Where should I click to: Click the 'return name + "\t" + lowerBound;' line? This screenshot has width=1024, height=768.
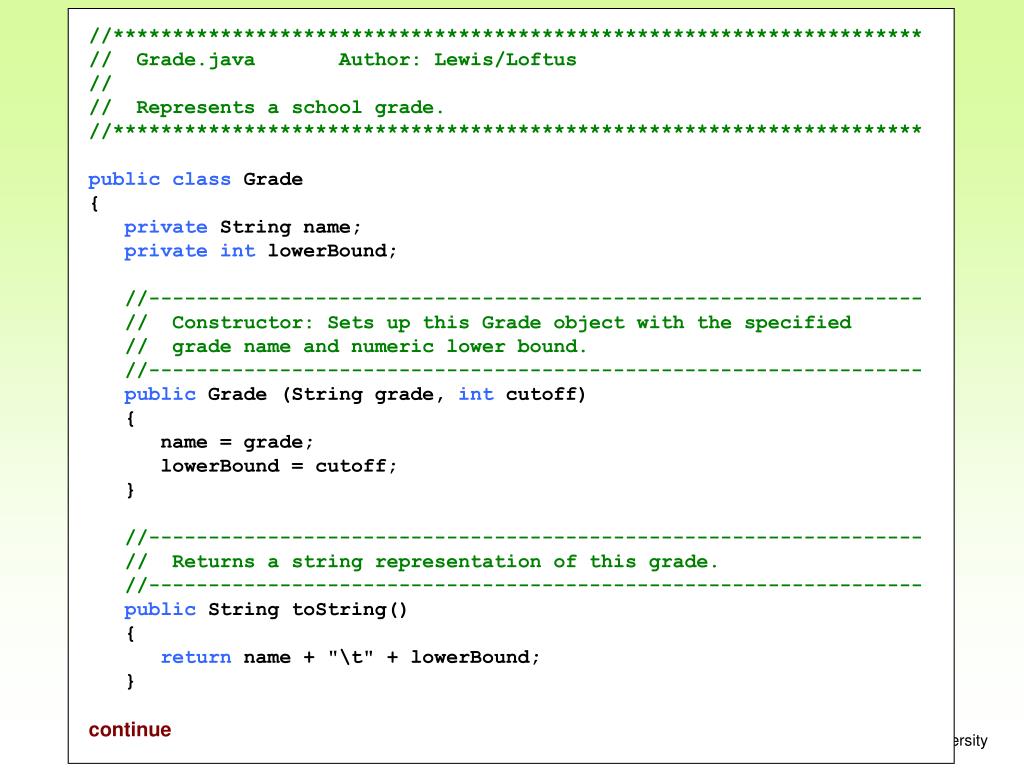click(350, 657)
